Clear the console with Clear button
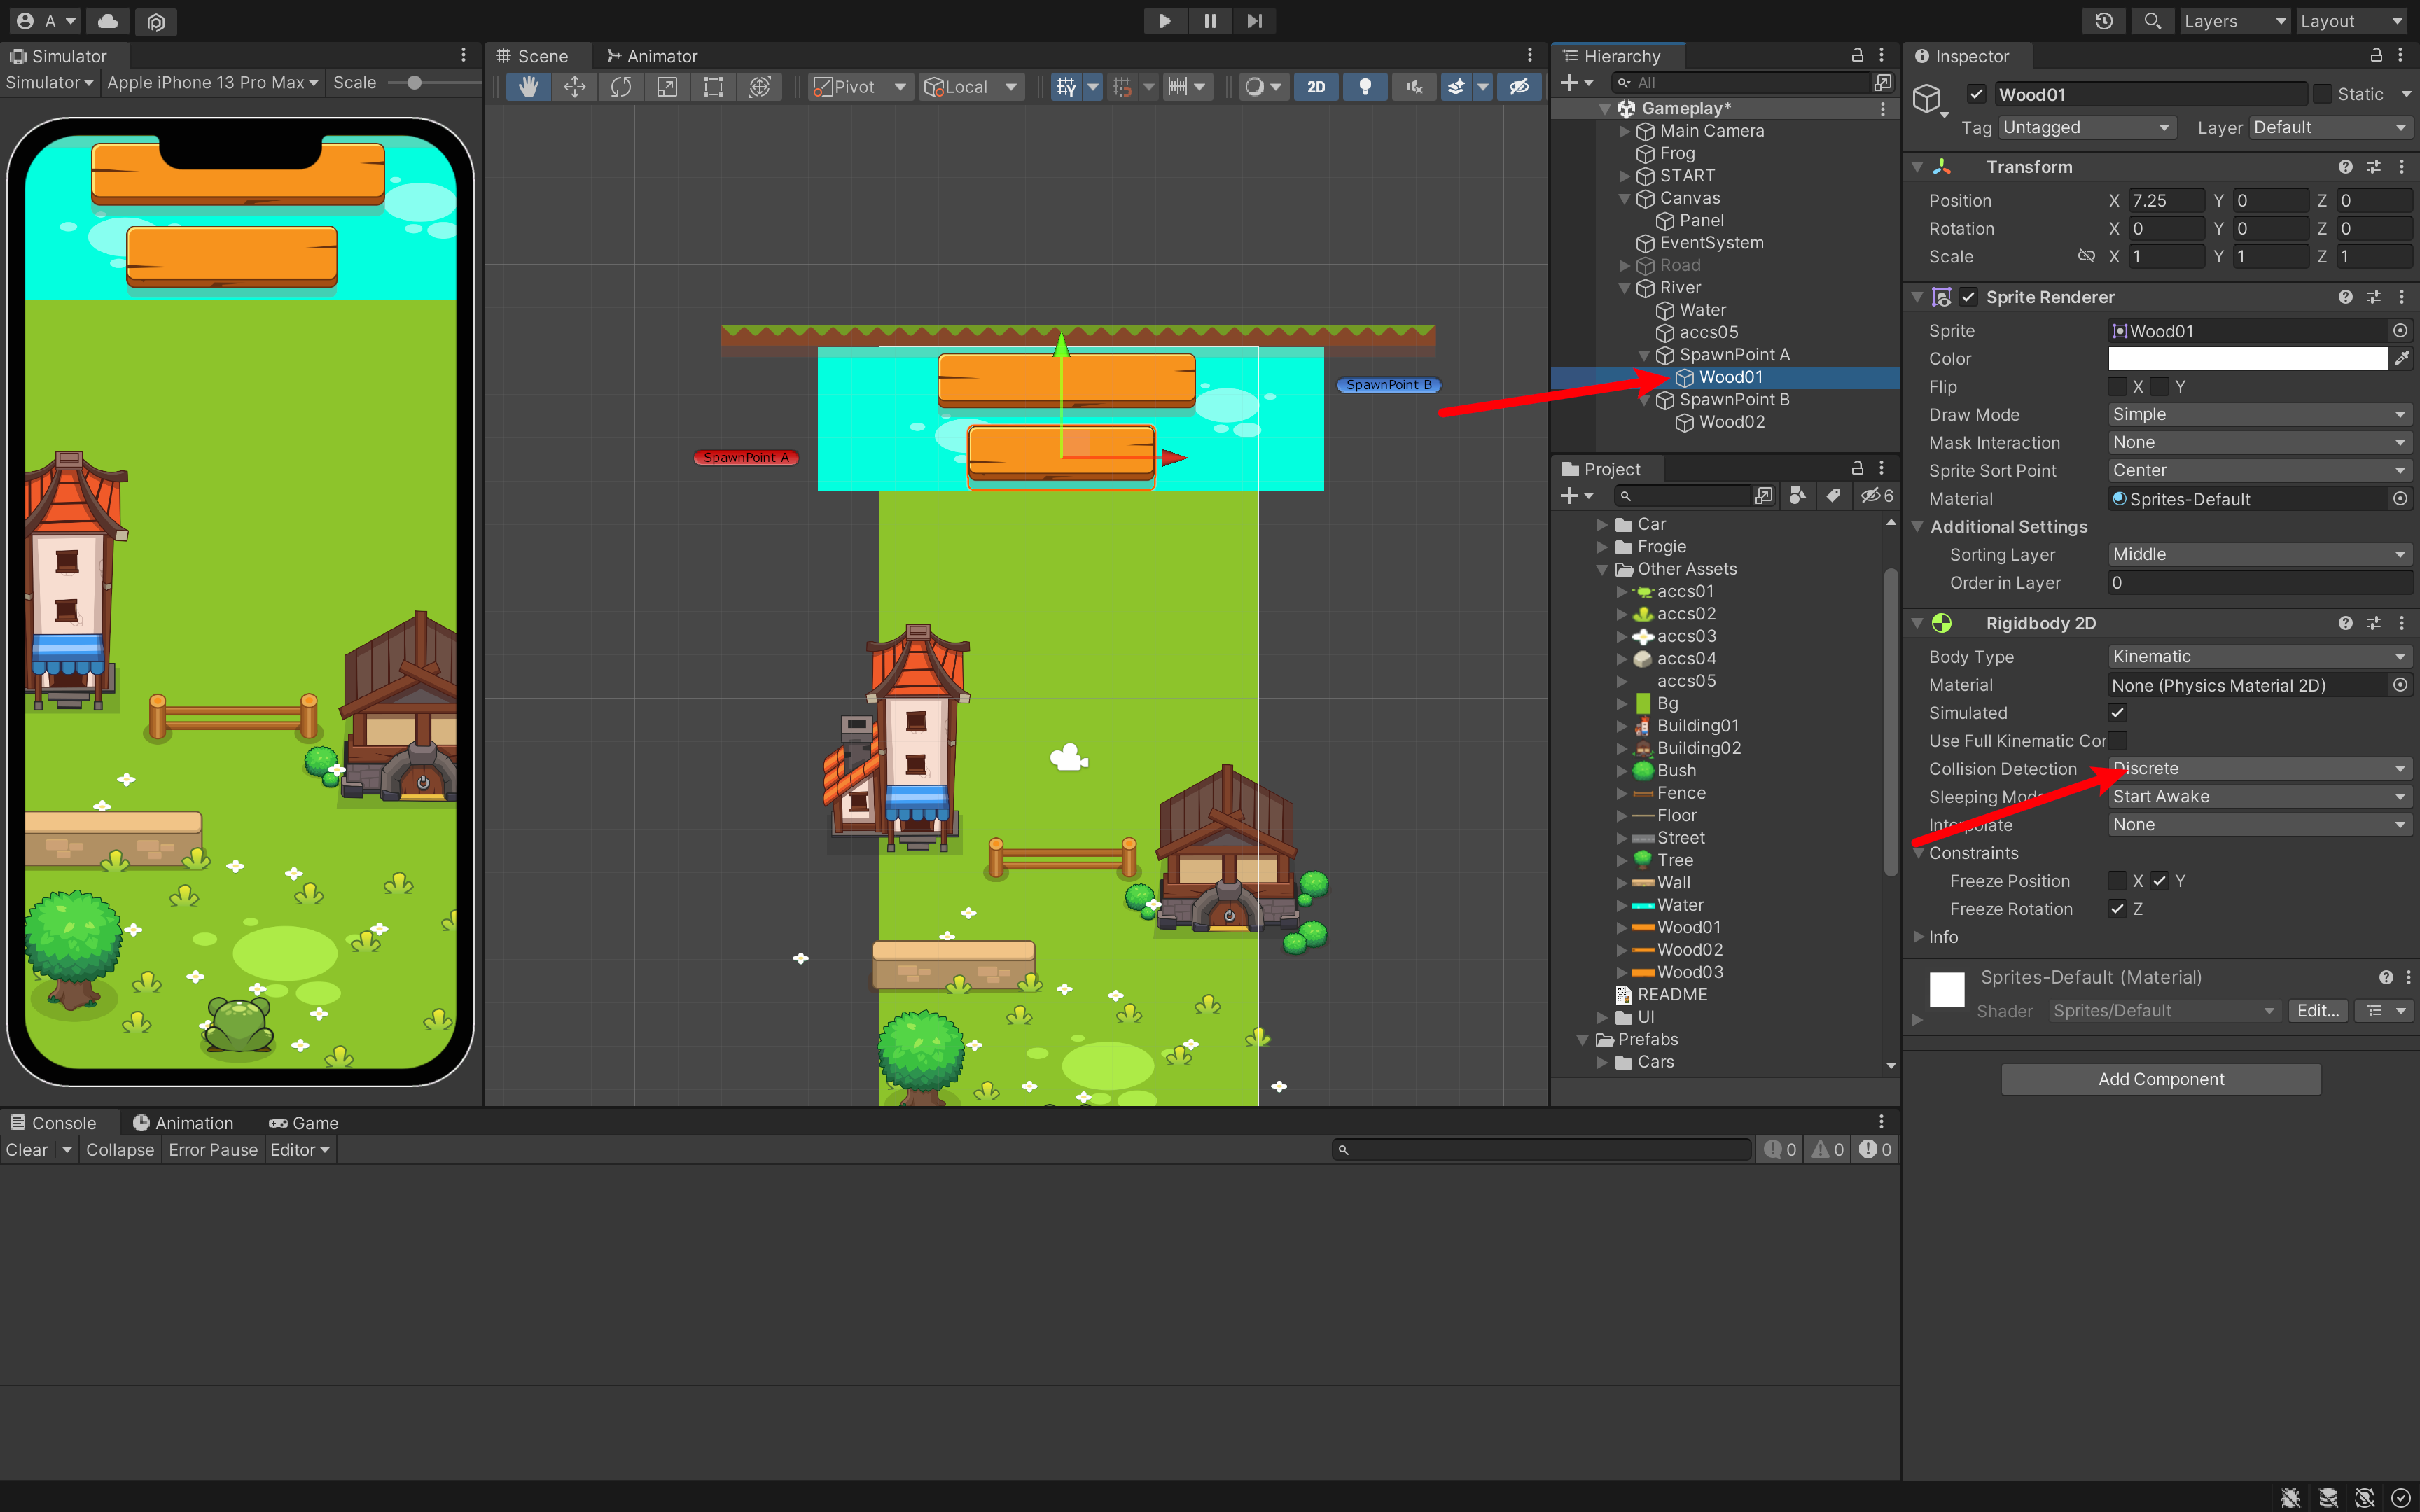2420x1512 pixels. pyautogui.click(x=27, y=1150)
